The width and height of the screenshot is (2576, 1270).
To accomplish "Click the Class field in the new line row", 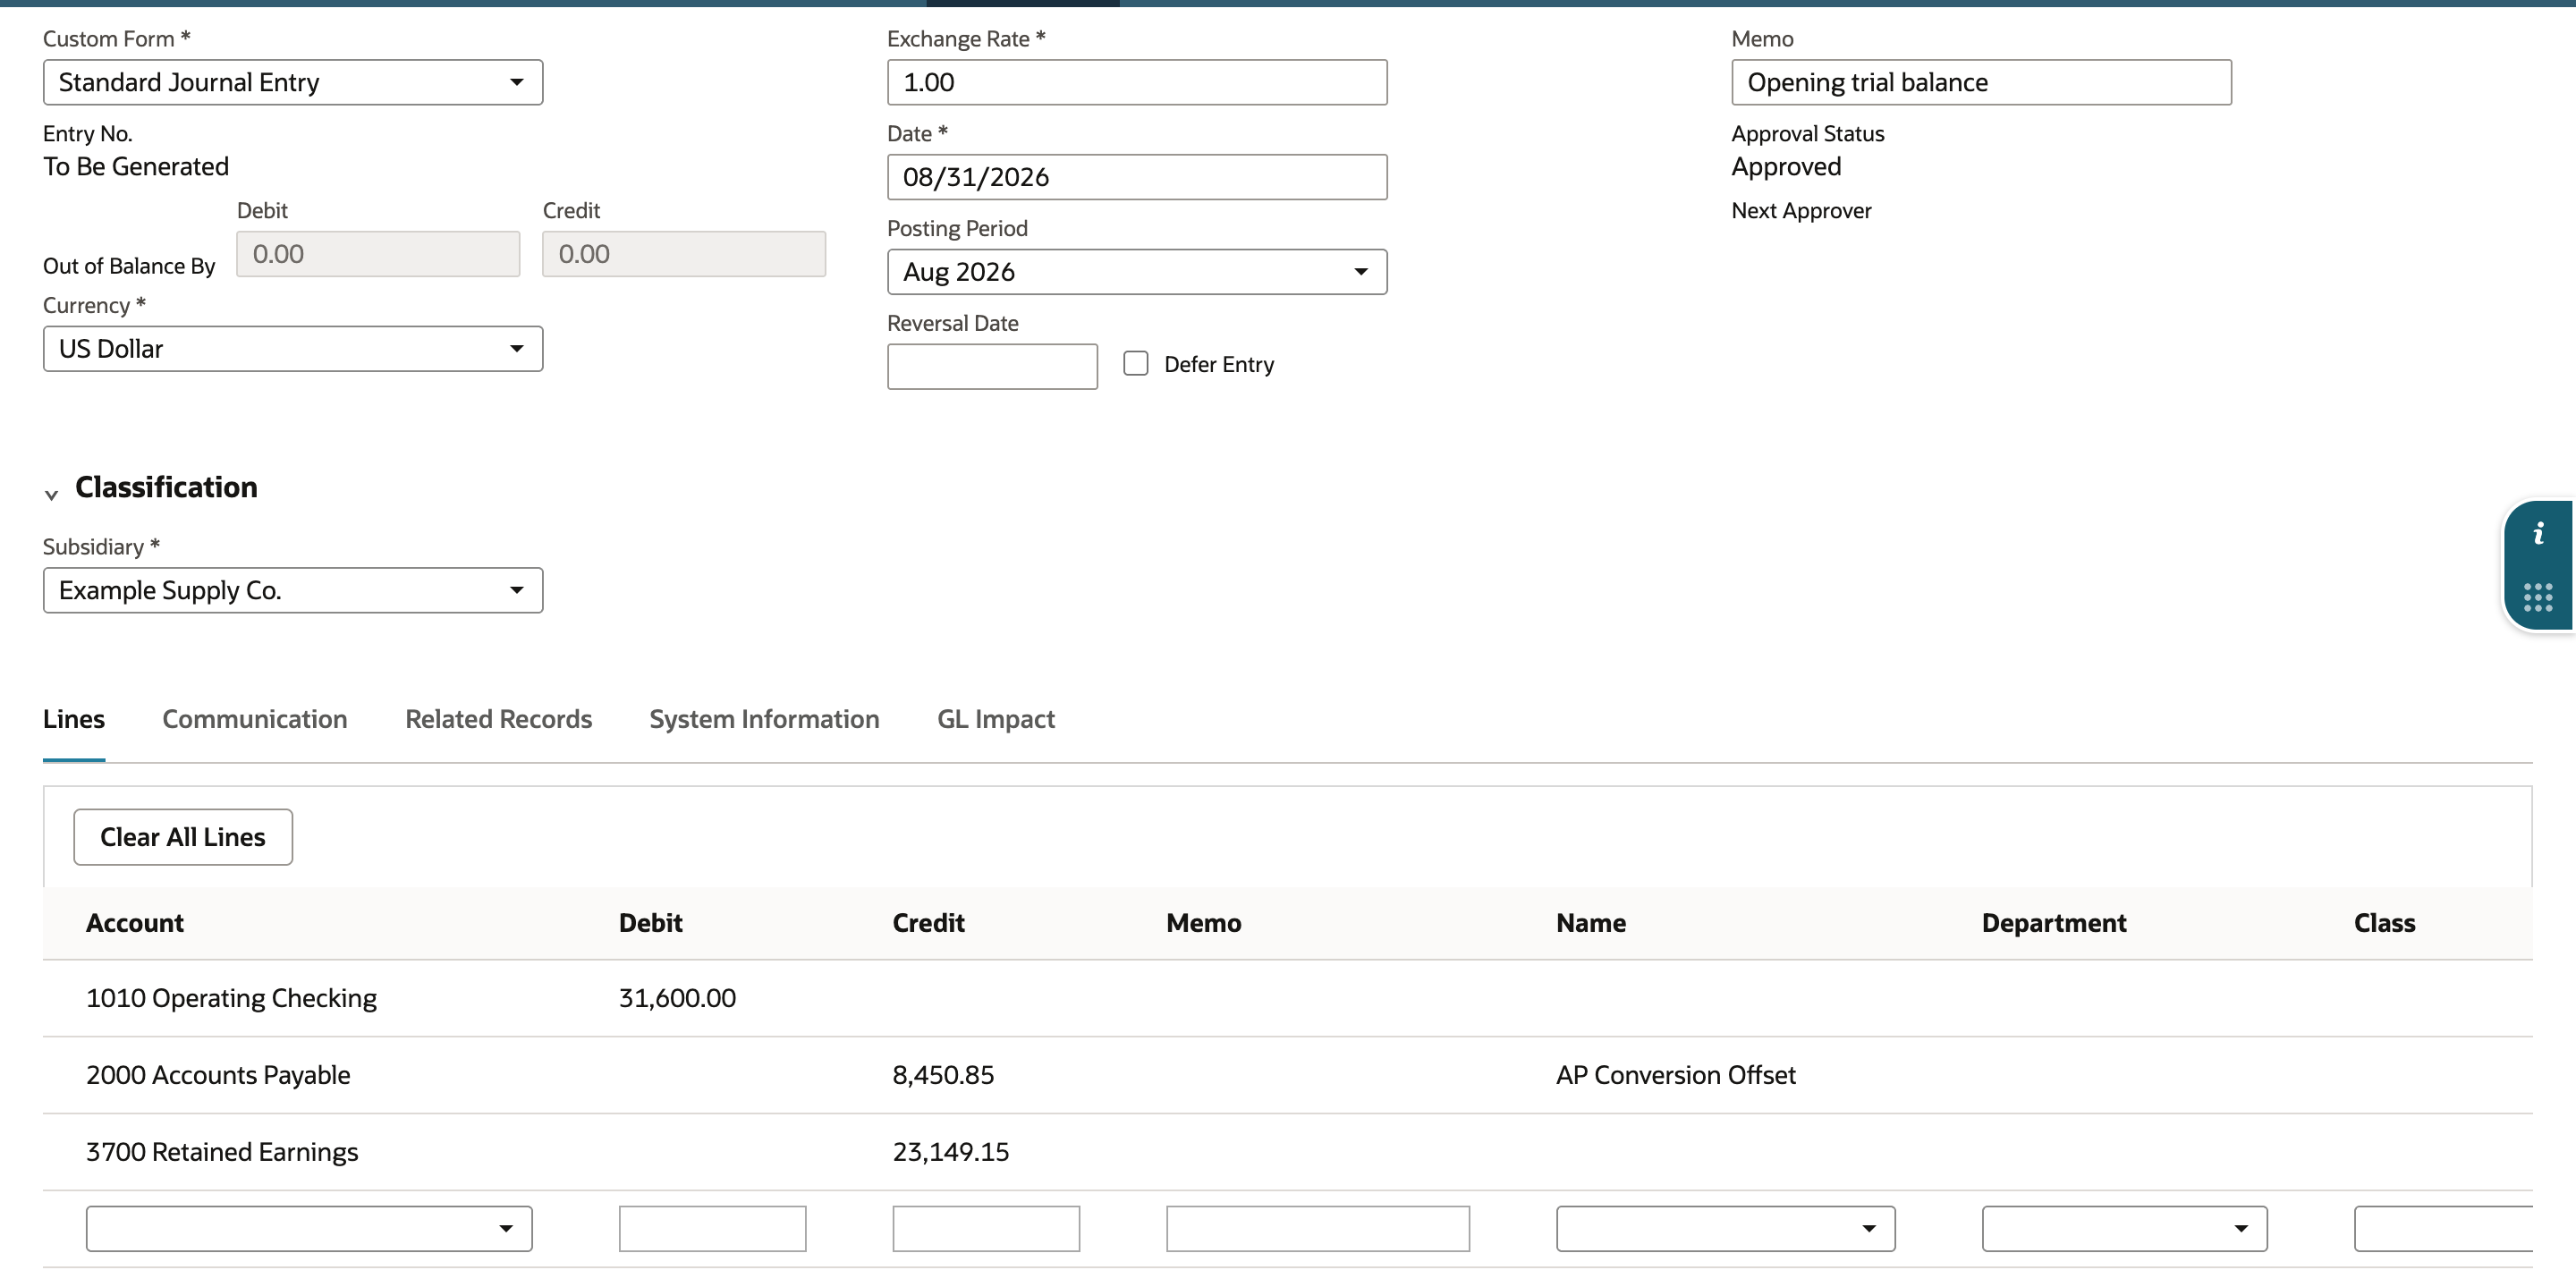I will point(2443,1228).
